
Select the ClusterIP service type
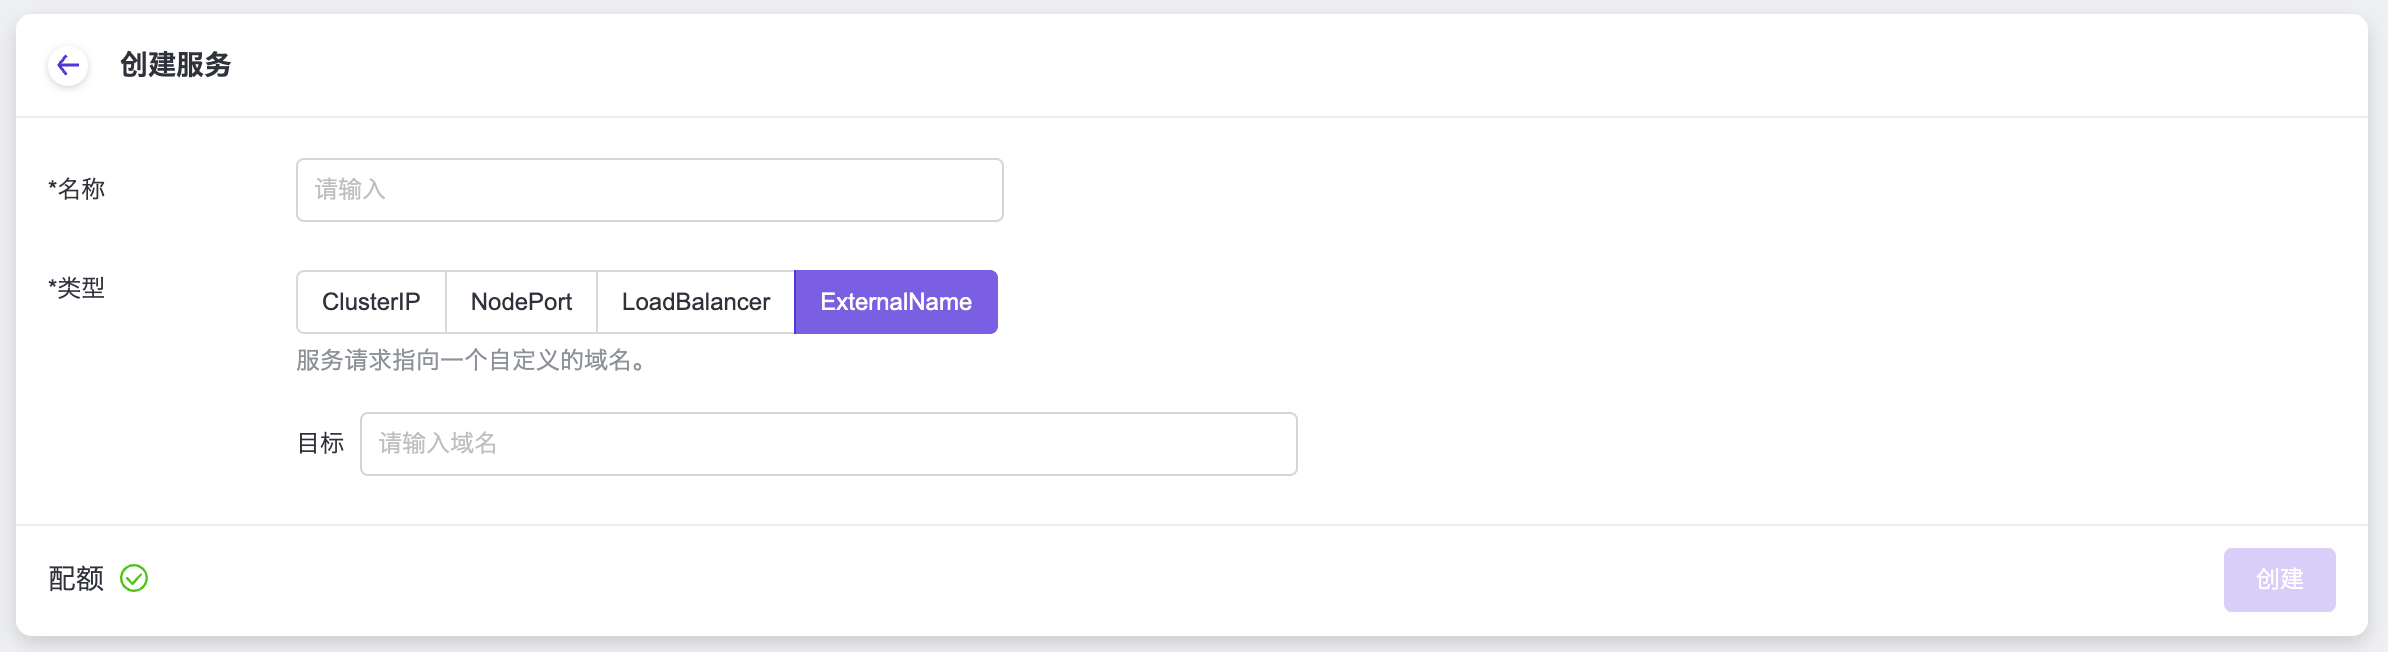click(x=371, y=302)
